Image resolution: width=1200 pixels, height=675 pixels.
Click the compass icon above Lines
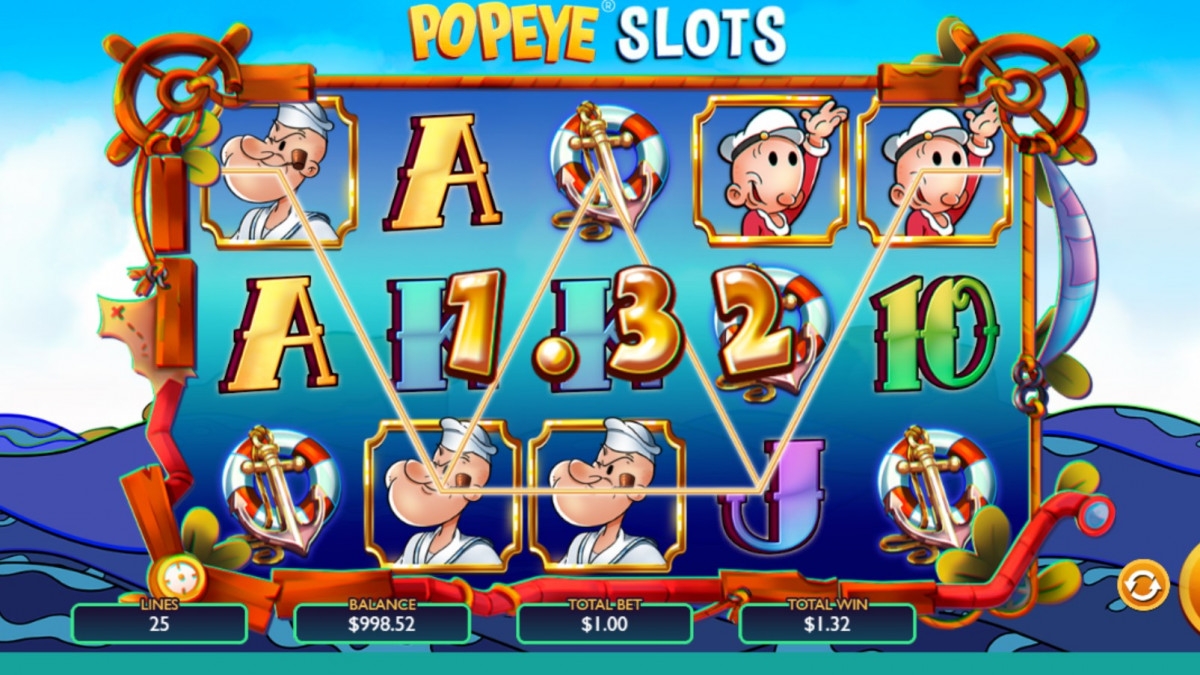[178, 577]
